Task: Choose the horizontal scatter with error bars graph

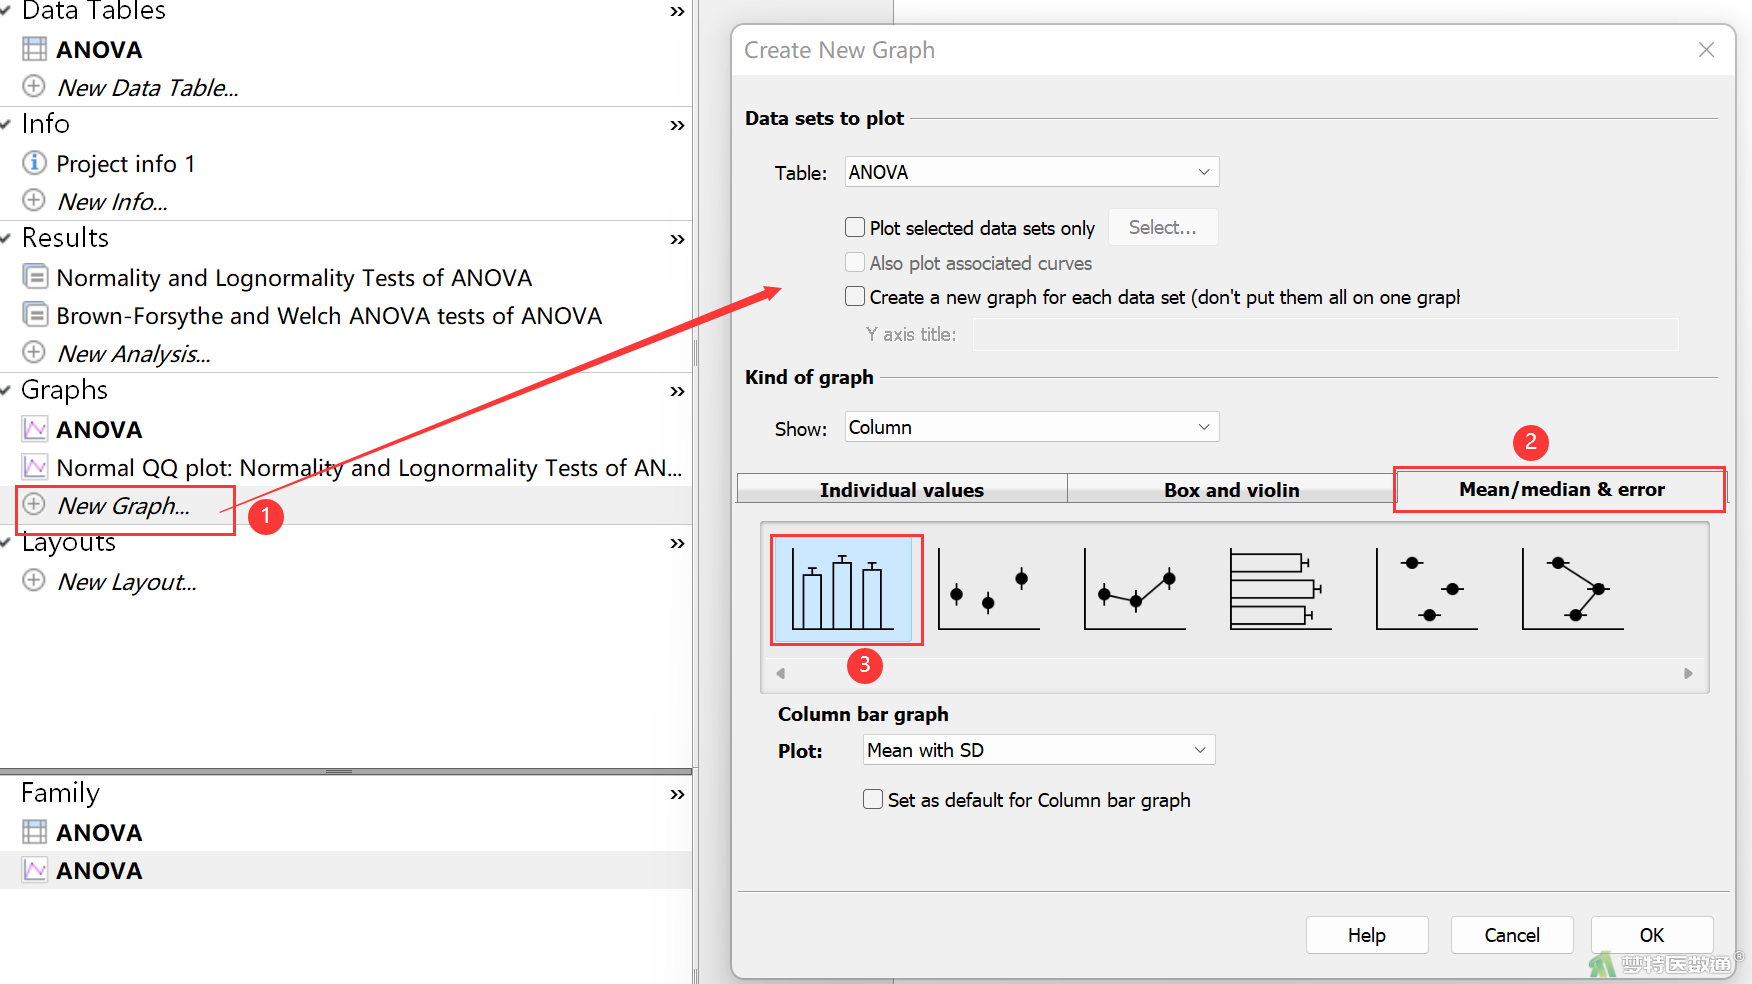Action: coord(1427,590)
